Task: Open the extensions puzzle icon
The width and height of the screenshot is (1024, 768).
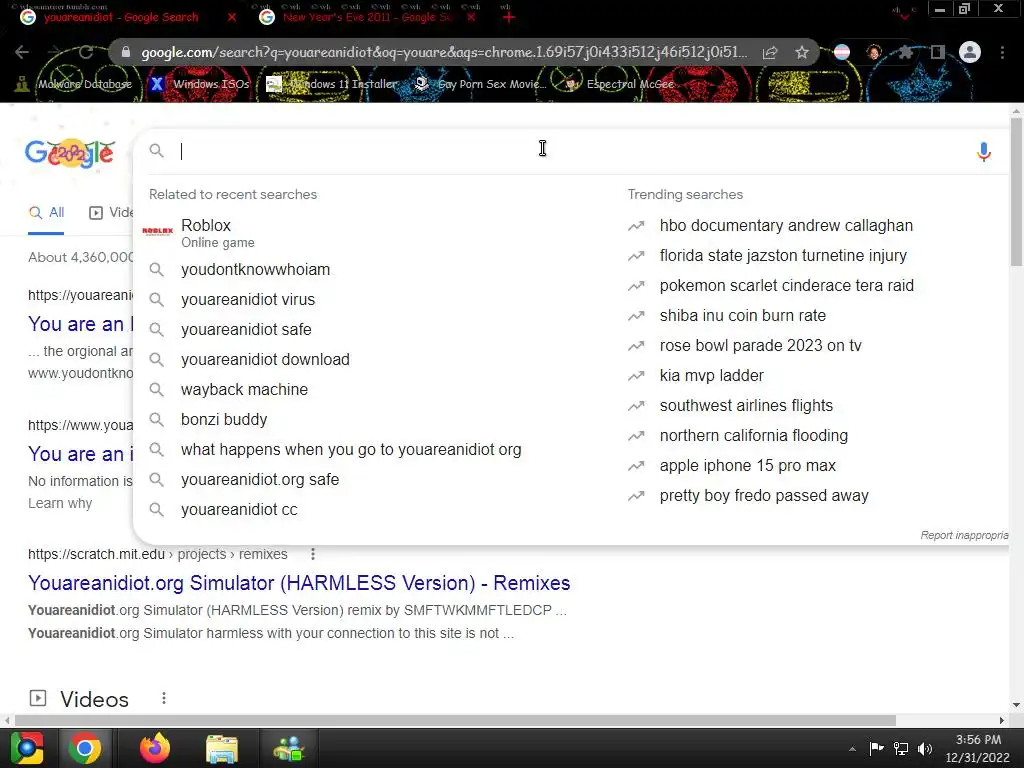Action: tap(906, 52)
